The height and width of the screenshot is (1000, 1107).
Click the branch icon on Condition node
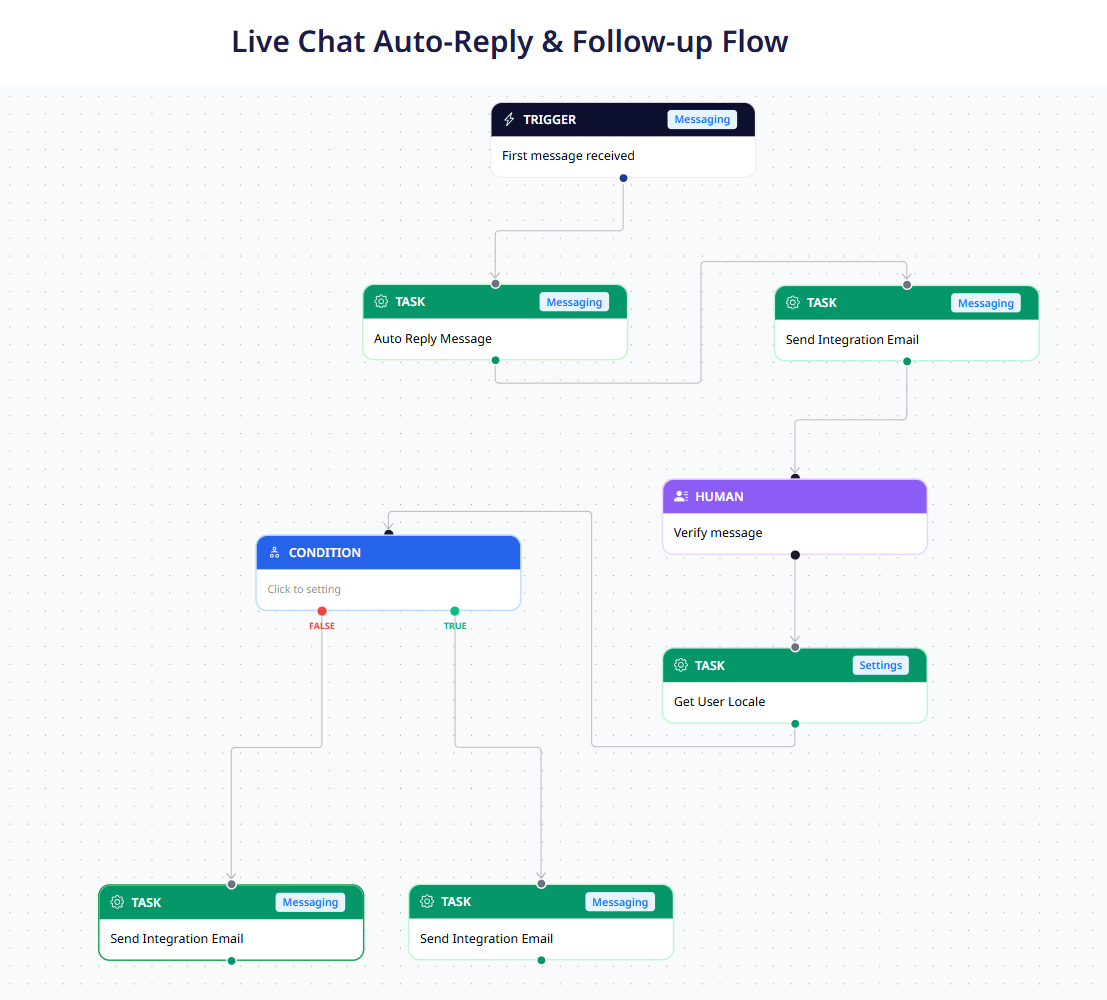(x=275, y=553)
